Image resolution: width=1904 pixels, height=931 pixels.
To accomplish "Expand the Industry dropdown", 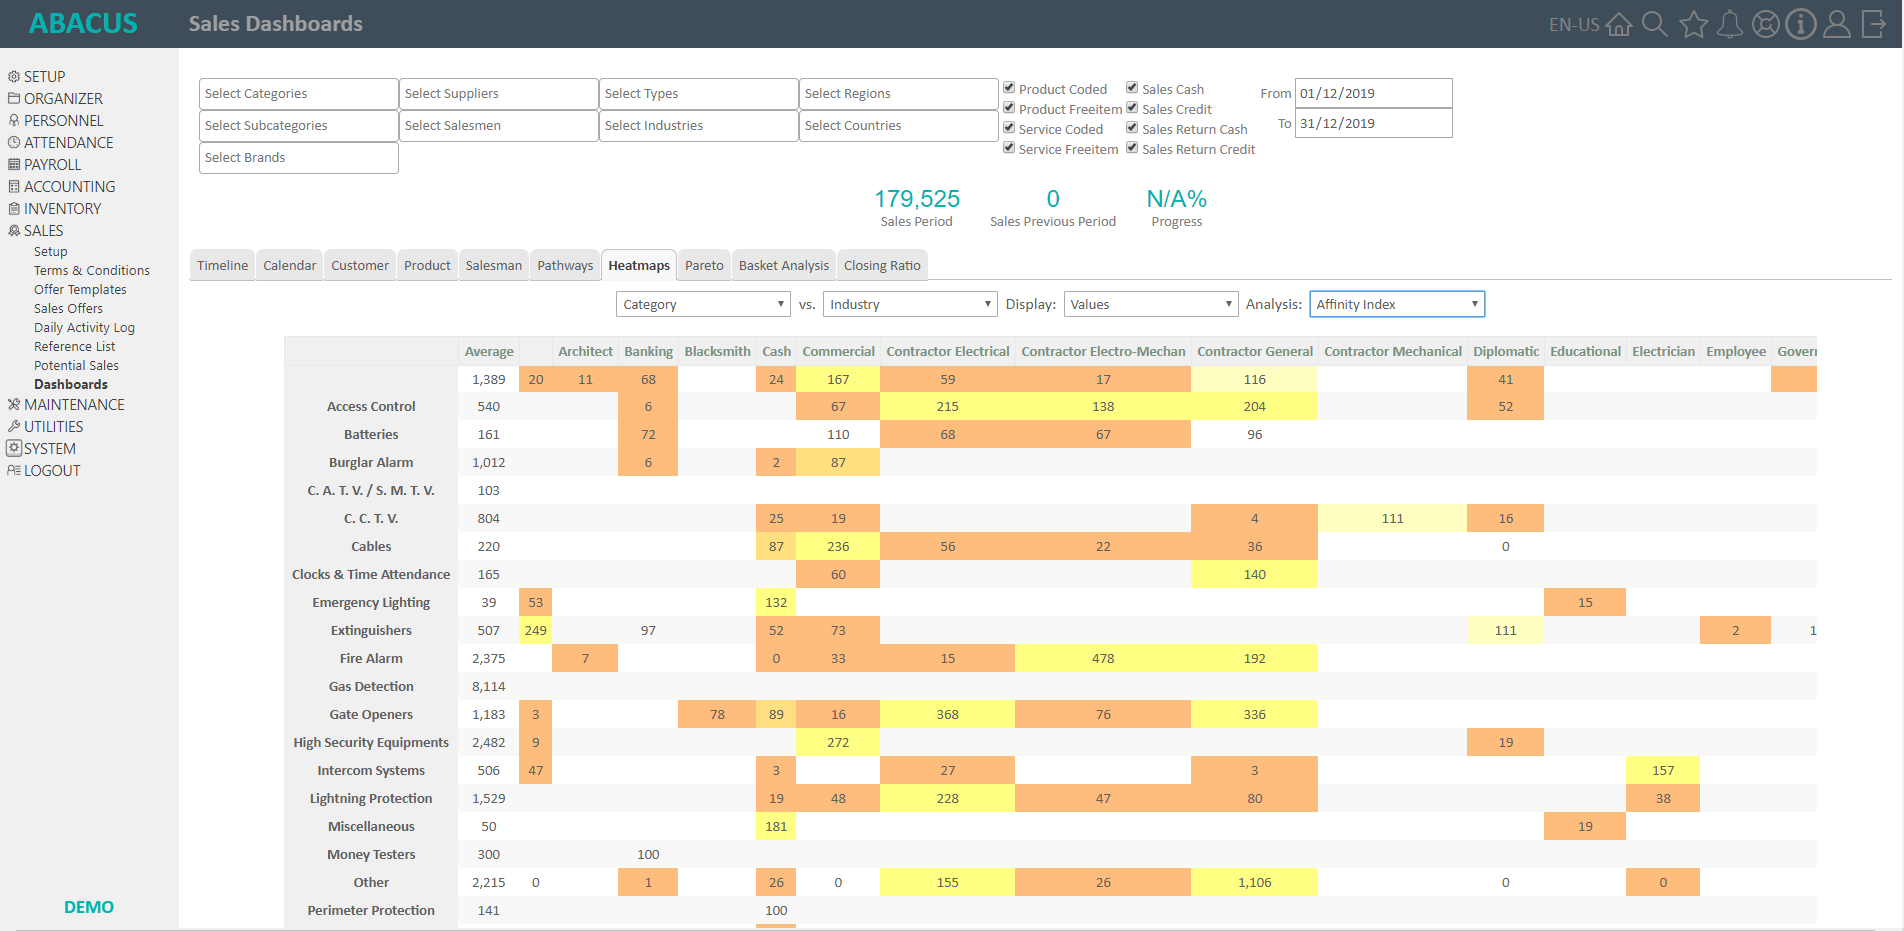I will [910, 304].
